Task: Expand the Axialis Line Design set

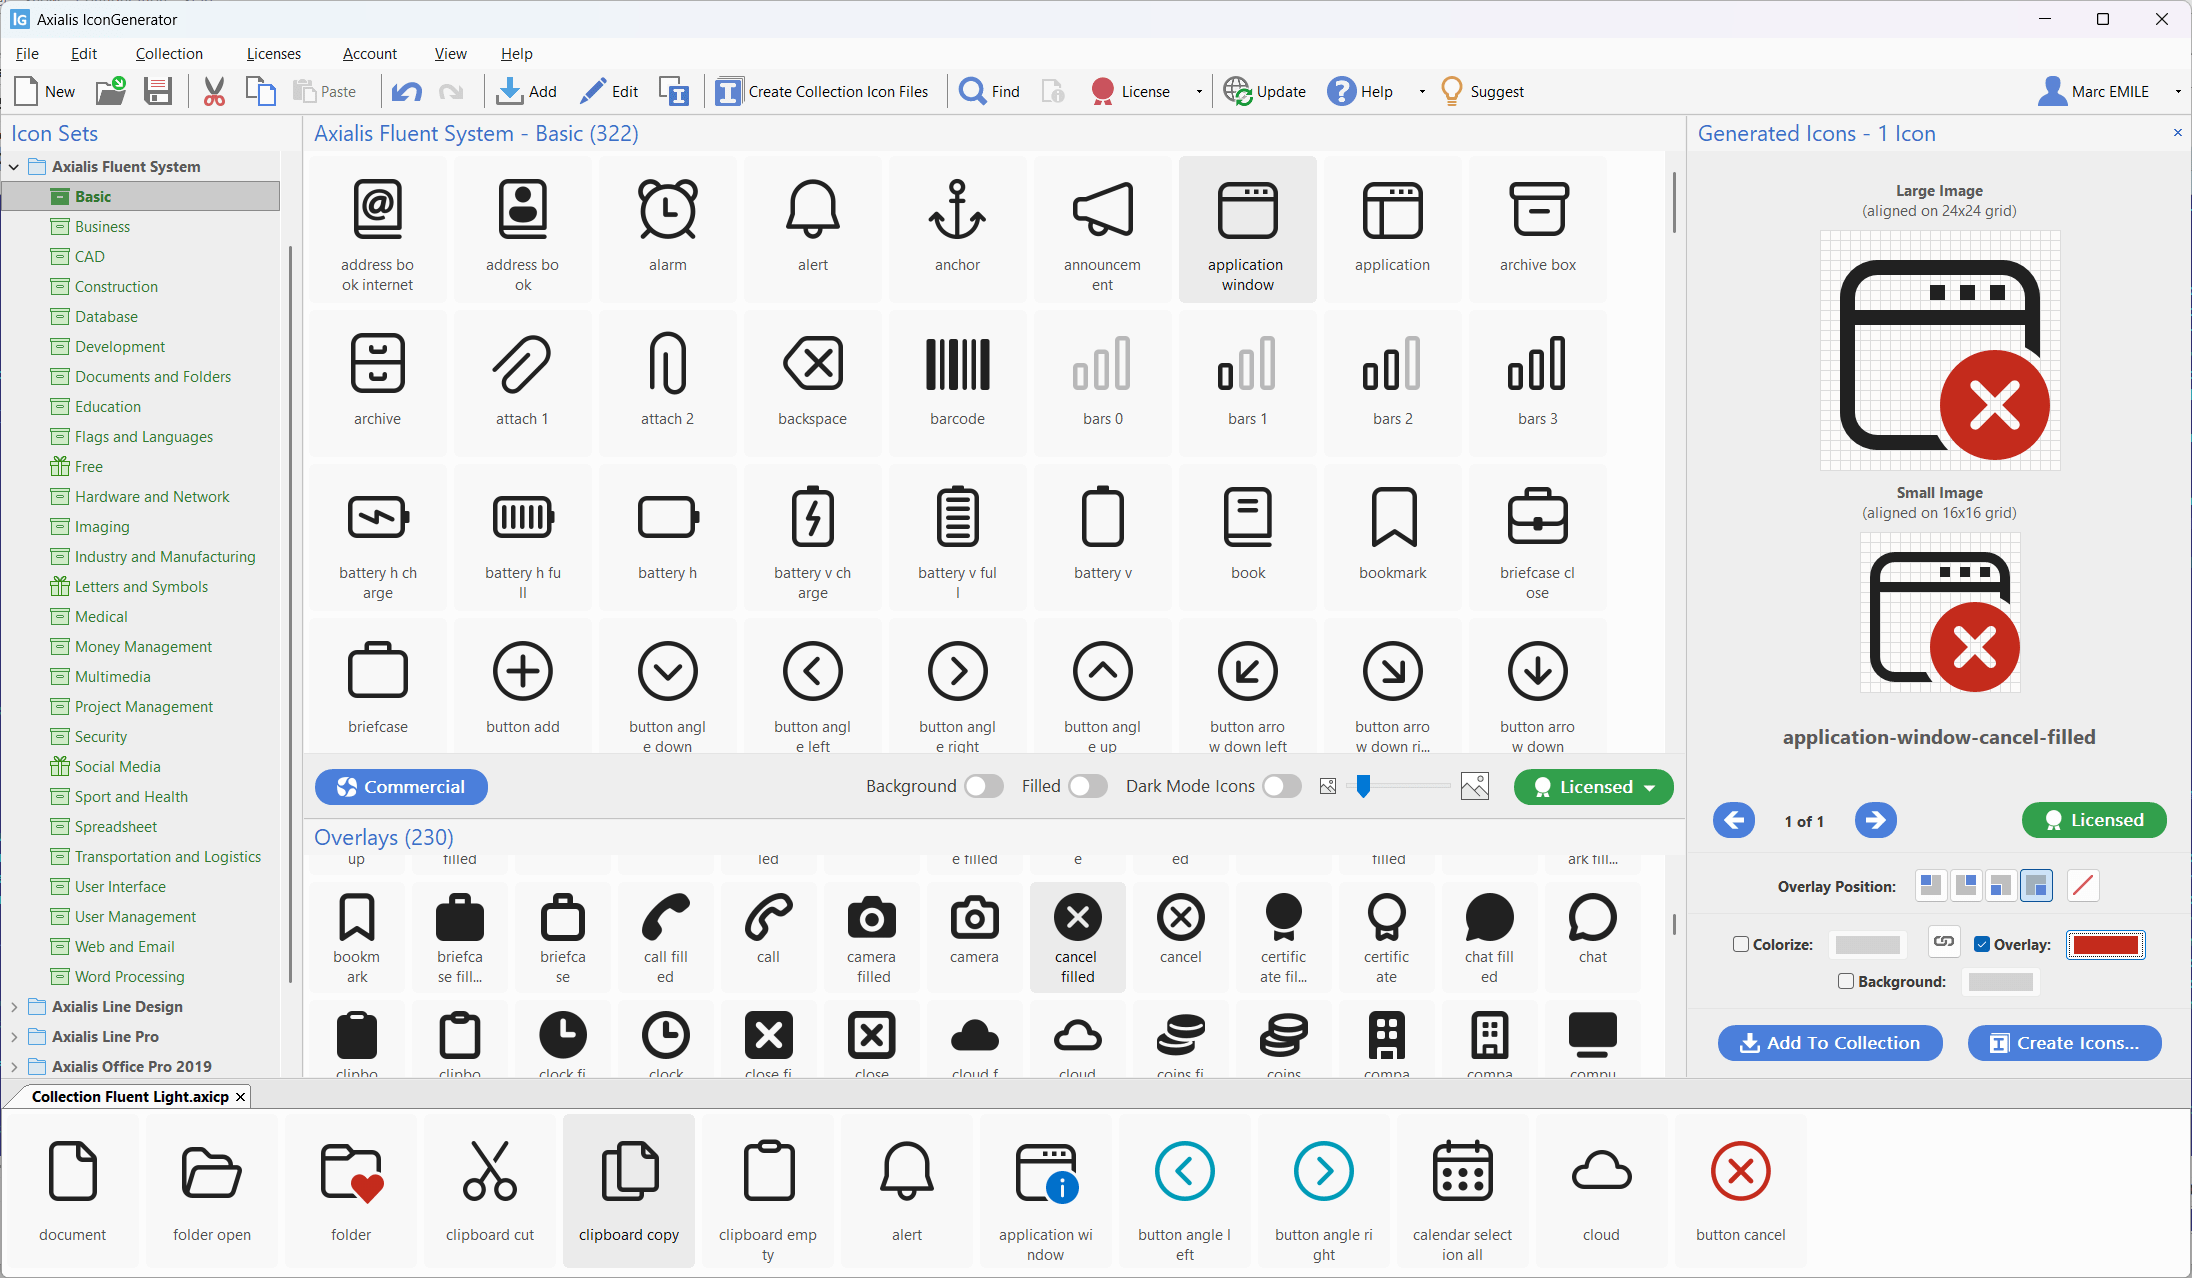Action: (x=14, y=1007)
